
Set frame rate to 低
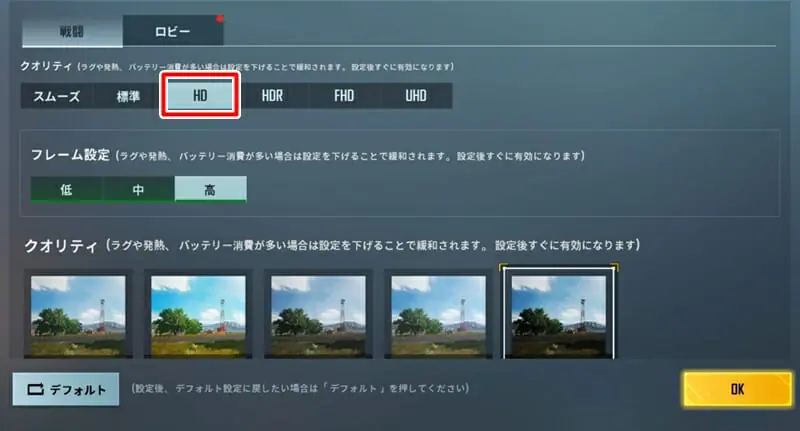click(66, 189)
